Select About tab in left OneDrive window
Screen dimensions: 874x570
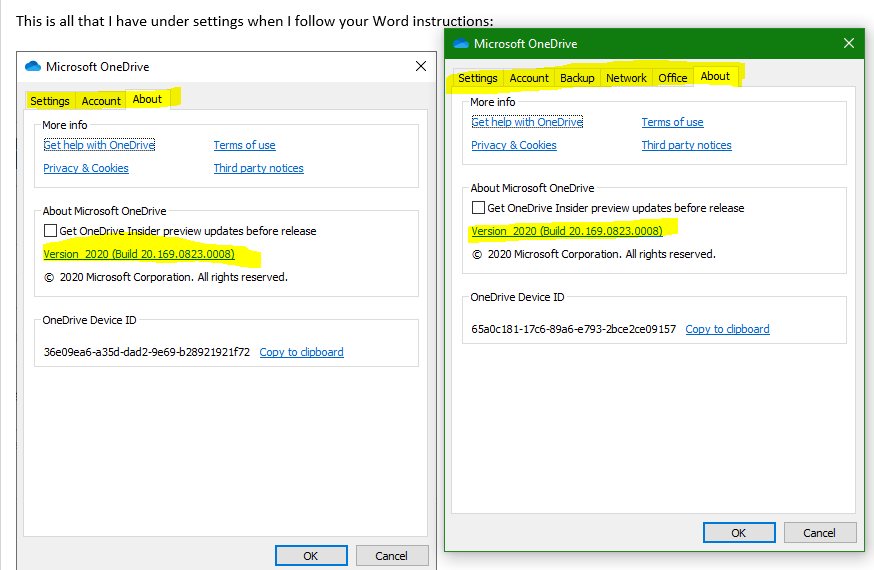point(147,99)
